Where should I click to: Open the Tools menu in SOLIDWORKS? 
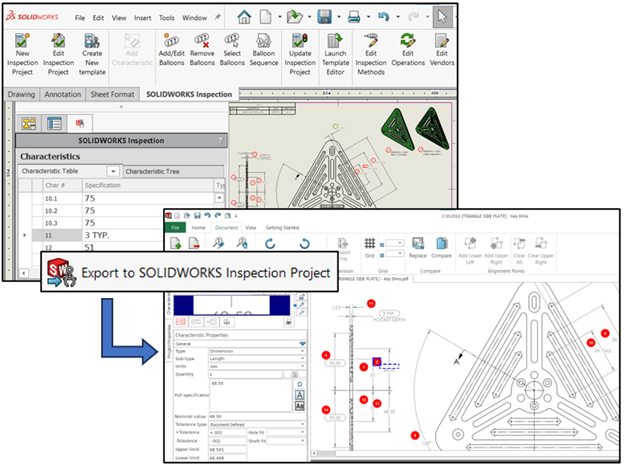coord(166,18)
